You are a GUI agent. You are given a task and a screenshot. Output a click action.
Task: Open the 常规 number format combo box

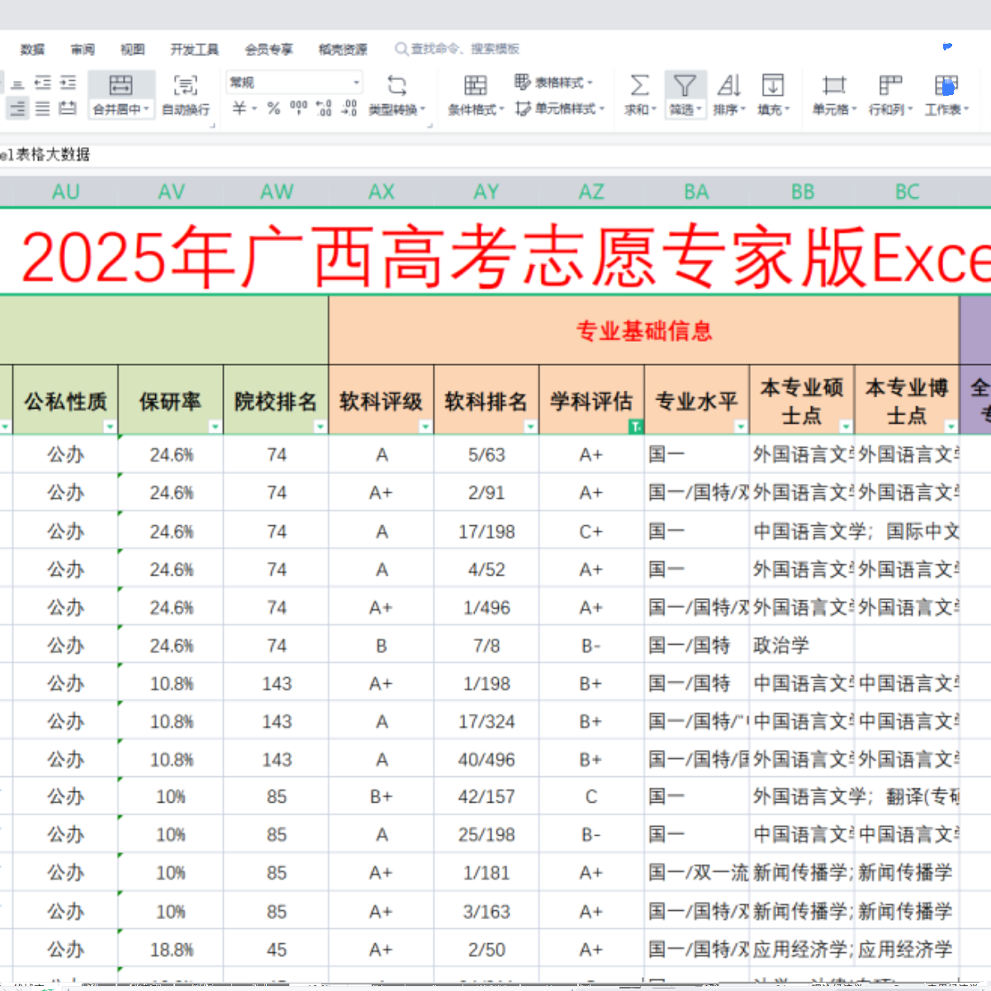tap(294, 83)
